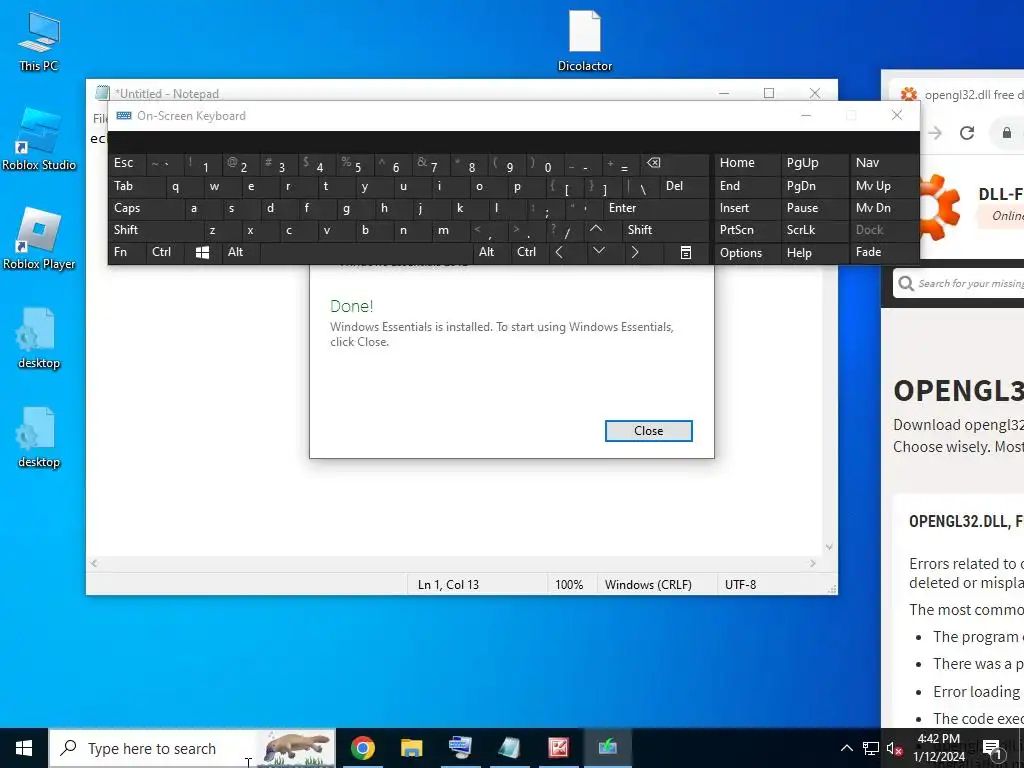Open the red taskbar application icon
Screen dimensions: 1024x768
point(558,748)
